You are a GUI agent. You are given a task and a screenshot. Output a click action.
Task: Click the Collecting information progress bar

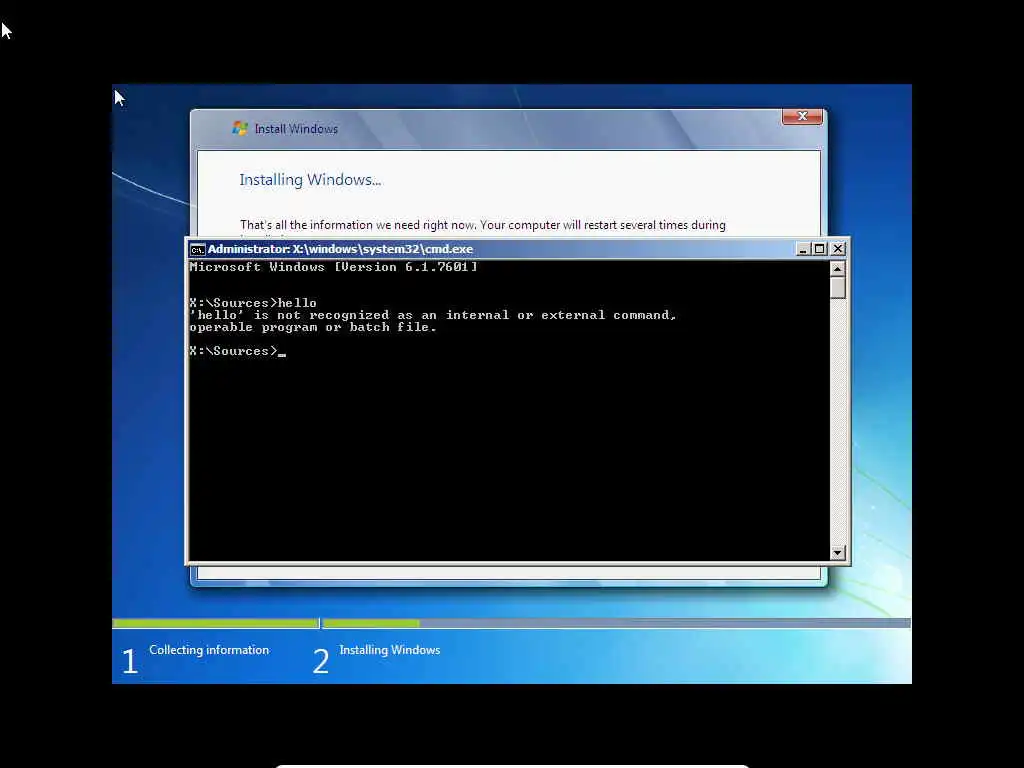[216, 623]
